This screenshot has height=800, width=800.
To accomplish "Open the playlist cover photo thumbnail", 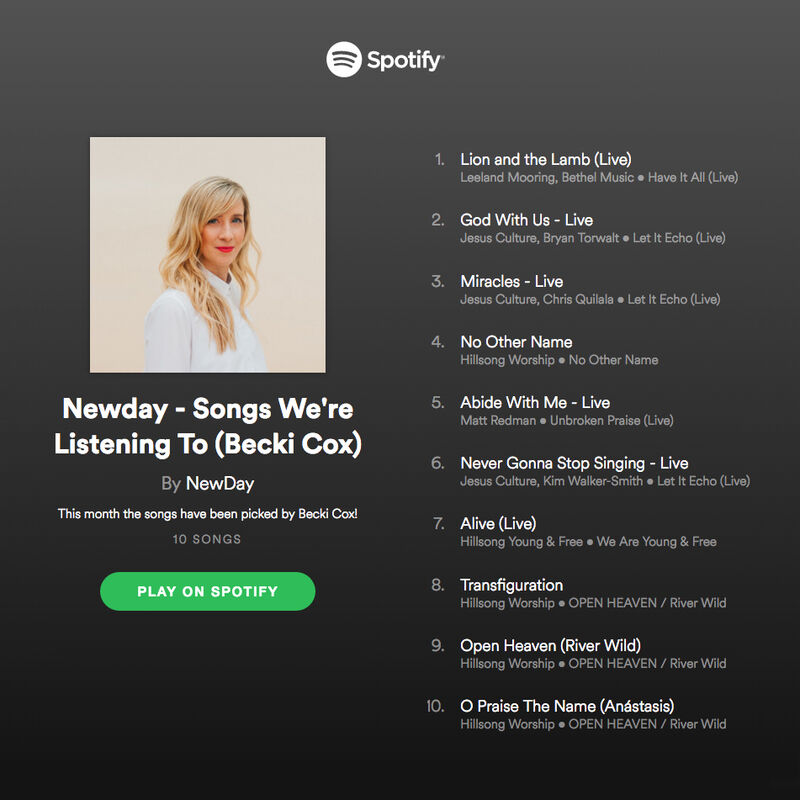I will (x=208, y=255).
